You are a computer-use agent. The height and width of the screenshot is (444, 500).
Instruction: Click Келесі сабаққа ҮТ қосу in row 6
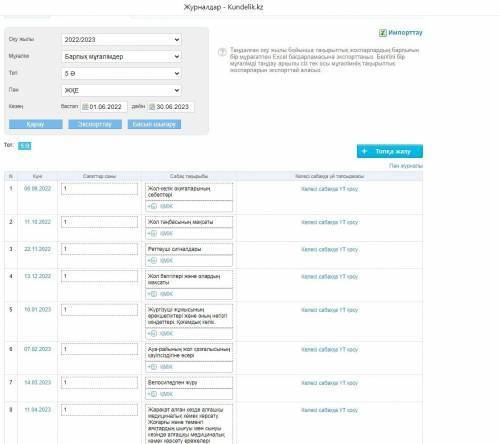pyautogui.click(x=329, y=349)
